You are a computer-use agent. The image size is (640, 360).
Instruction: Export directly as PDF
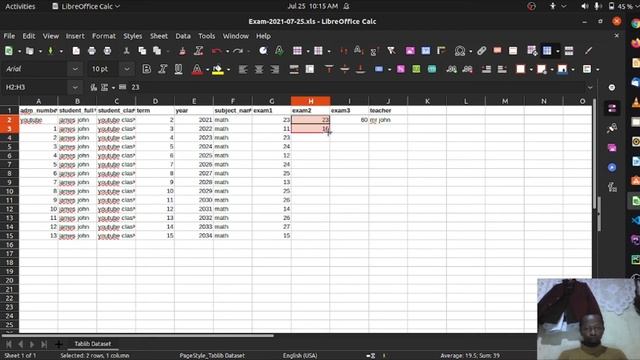(x=76, y=51)
